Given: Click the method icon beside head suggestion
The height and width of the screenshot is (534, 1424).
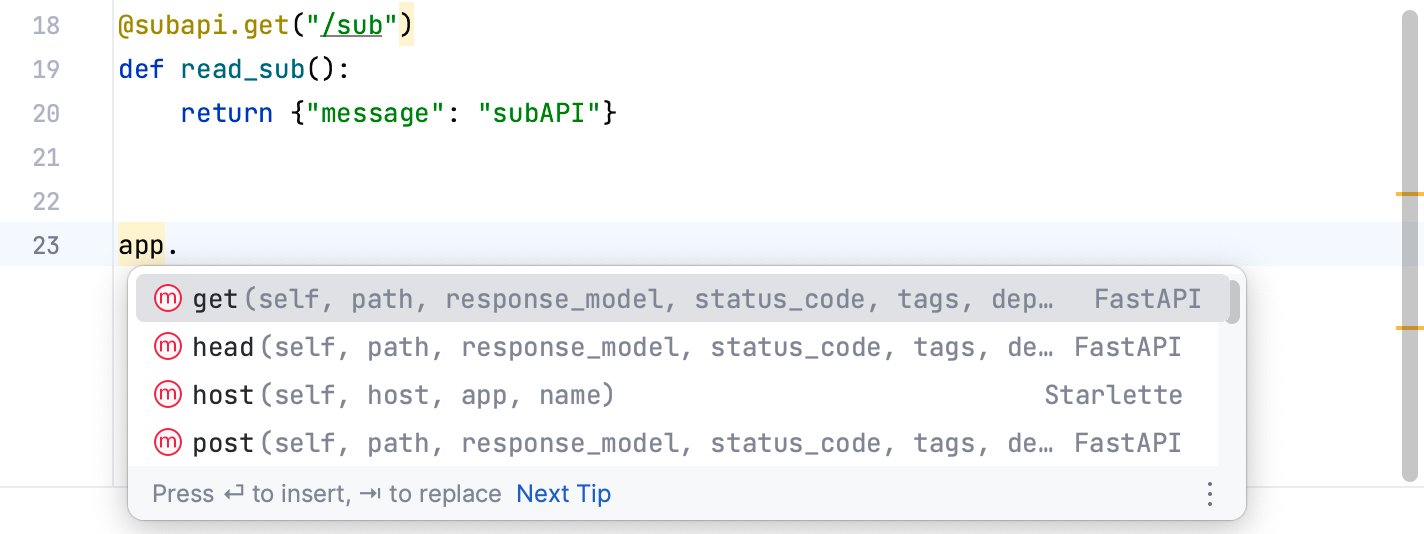Looking at the screenshot, I should 168,347.
